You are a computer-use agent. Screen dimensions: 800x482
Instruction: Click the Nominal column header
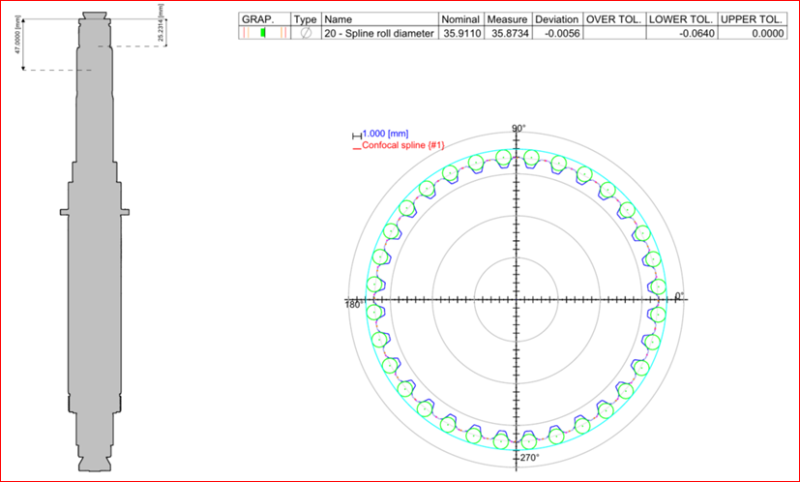[461, 19]
